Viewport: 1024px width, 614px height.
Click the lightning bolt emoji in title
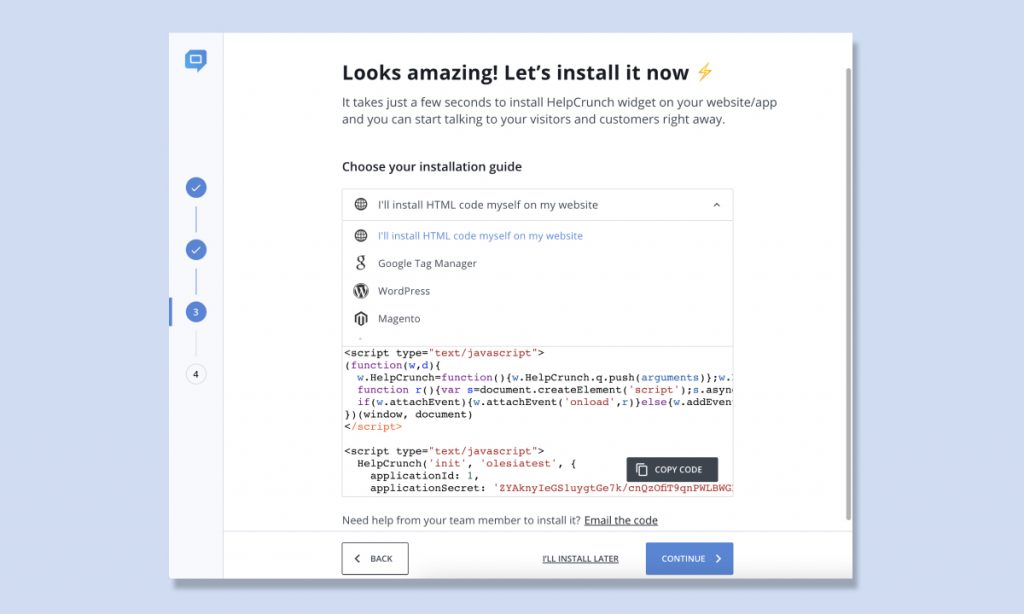point(705,71)
